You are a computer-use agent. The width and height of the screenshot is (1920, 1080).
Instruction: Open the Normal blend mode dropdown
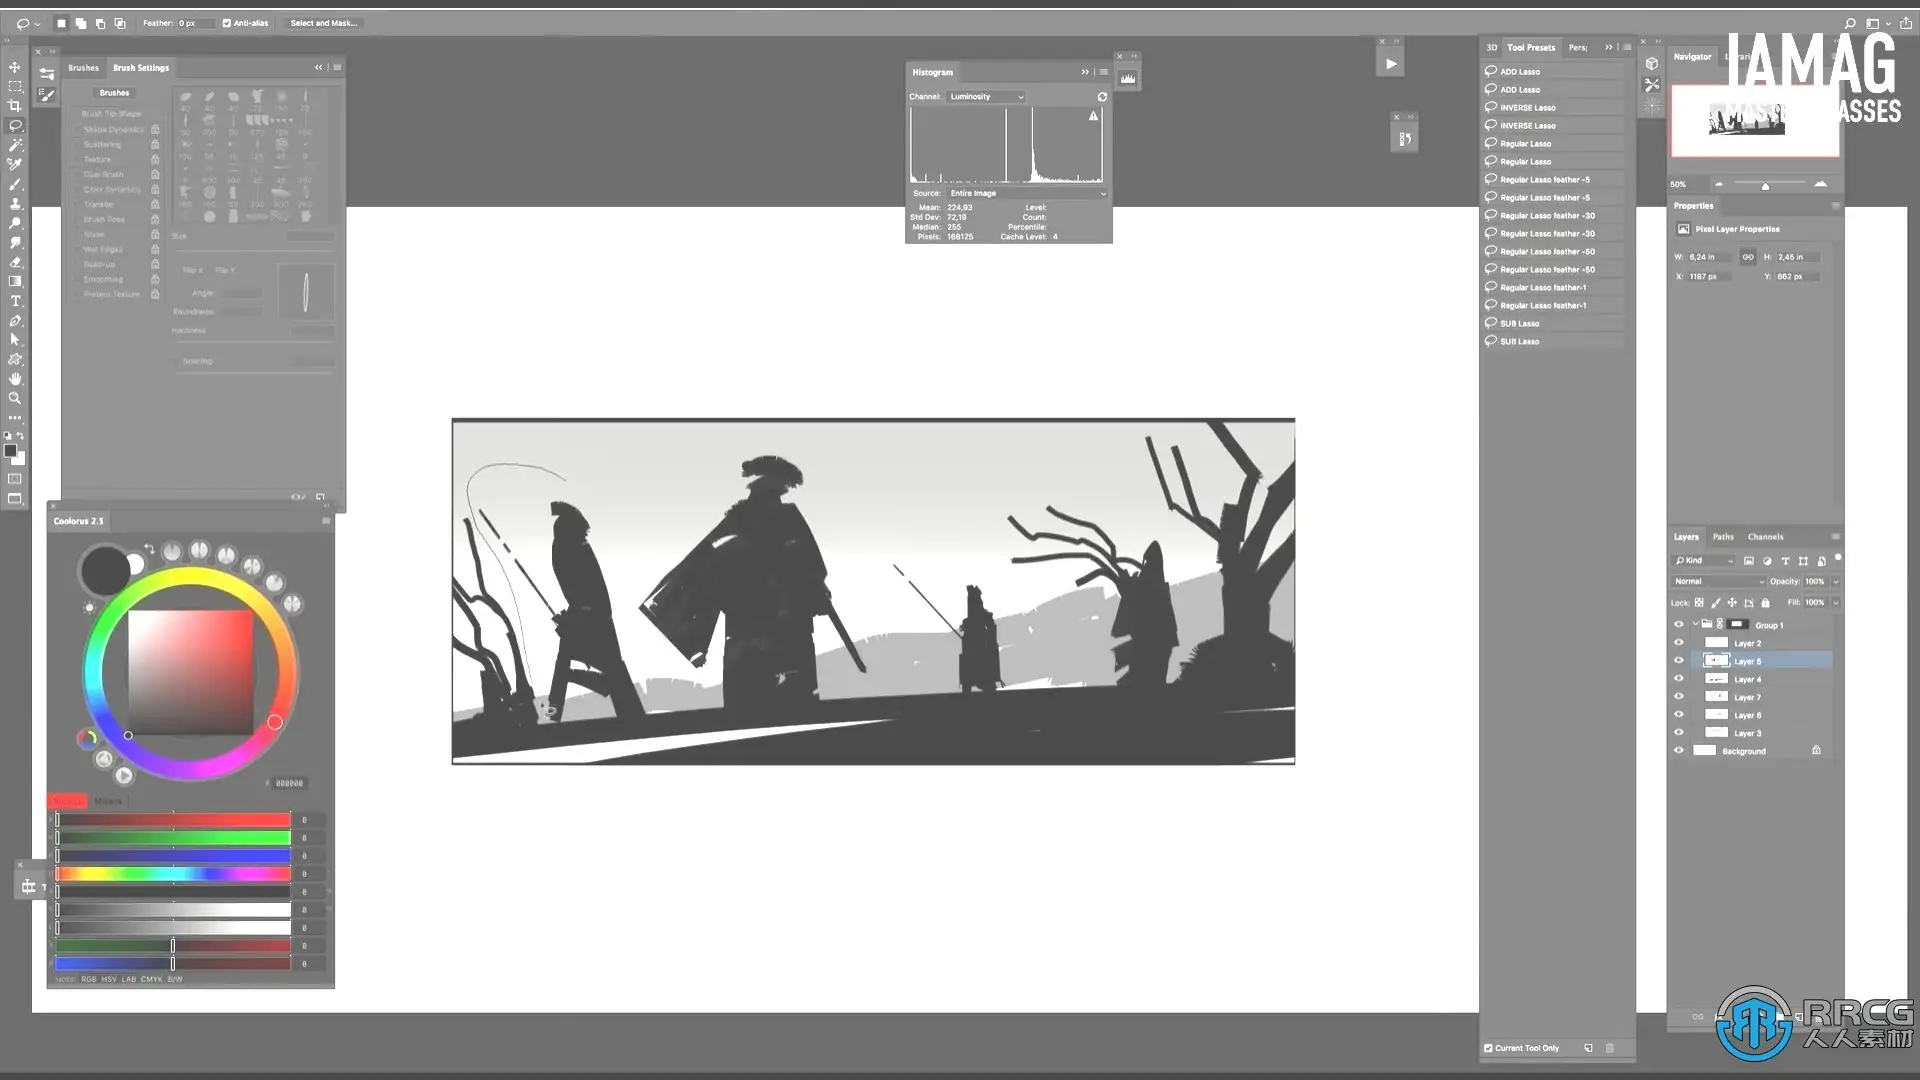click(1719, 581)
